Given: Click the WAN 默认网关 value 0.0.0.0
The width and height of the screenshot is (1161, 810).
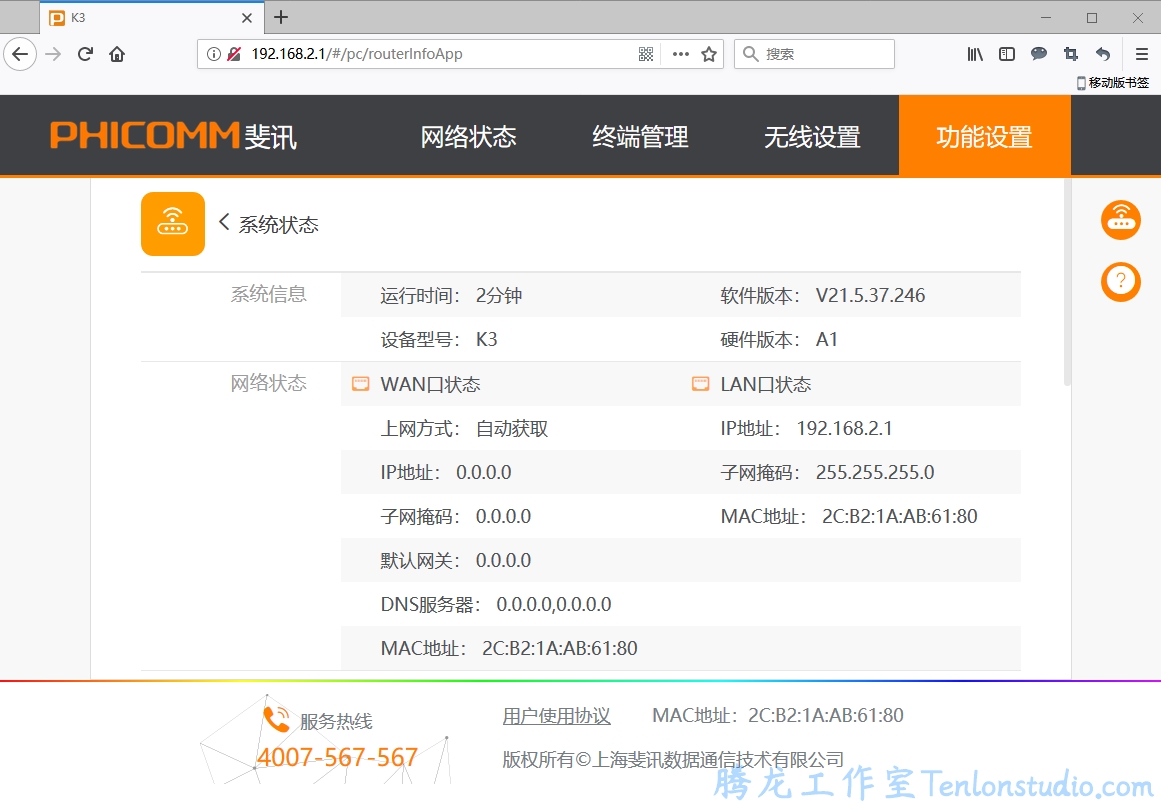Looking at the screenshot, I should (x=503, y=560).
